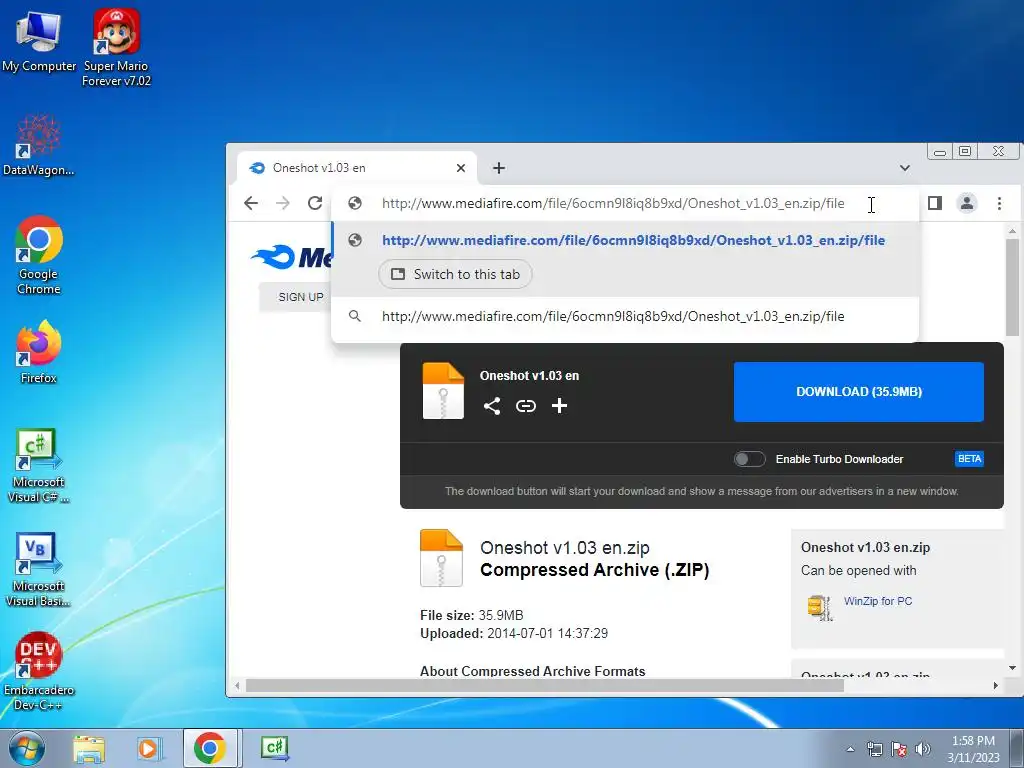Click the BETA badge

[969, 459]
